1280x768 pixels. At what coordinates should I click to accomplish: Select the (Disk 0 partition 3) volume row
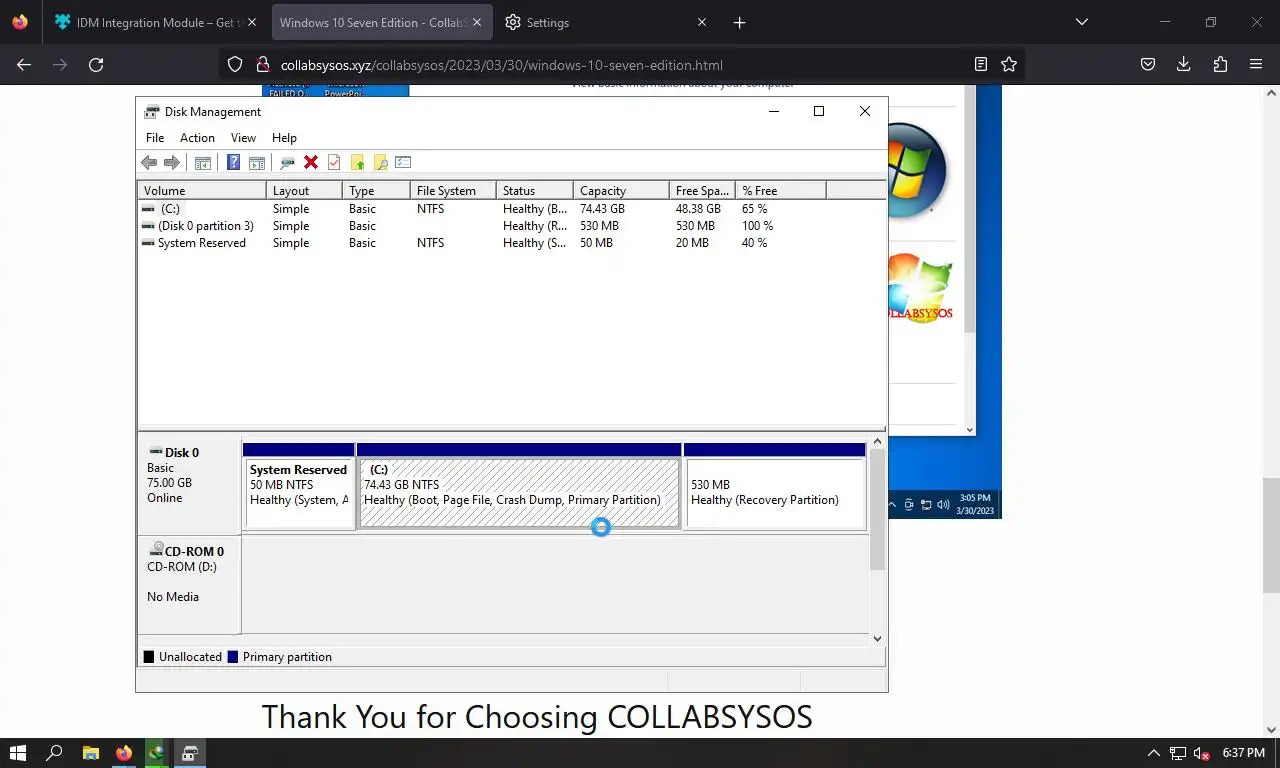click(x=511, y=226)
